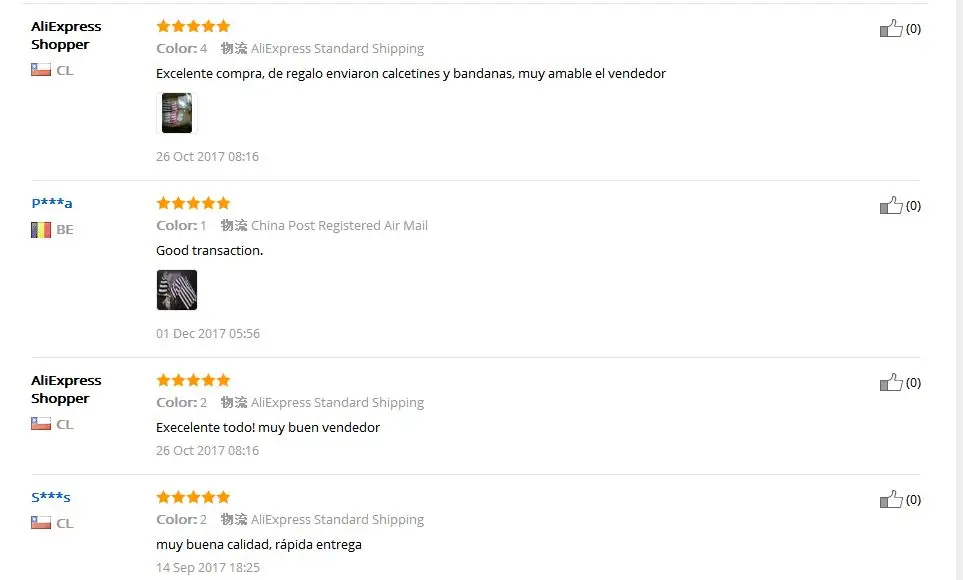The height and width of the screenshot is (580, 963).
Task: Click five-star rating of first review
Action: [x=193, y=26]
